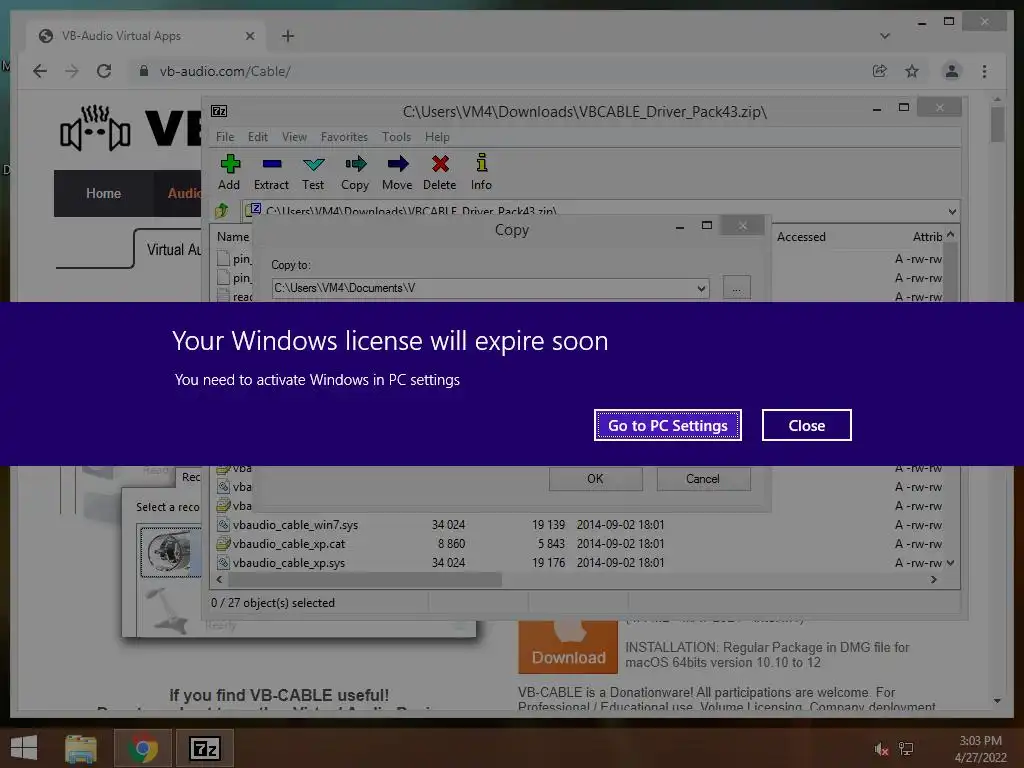This screenshot has width=1024, height=768.
Task: Open Chrome tab search chevron
Action: click(x=885, y=36)
